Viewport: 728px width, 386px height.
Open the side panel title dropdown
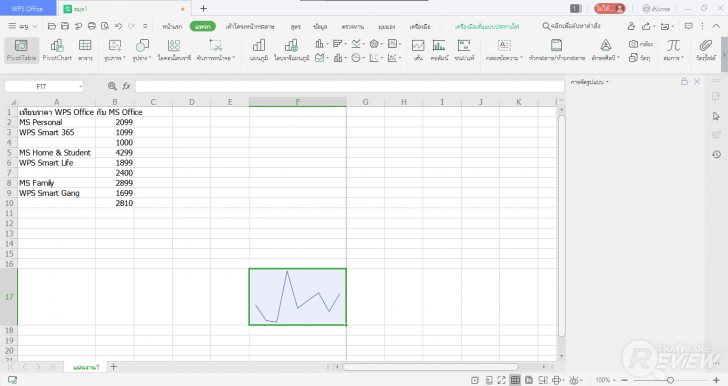590,82
